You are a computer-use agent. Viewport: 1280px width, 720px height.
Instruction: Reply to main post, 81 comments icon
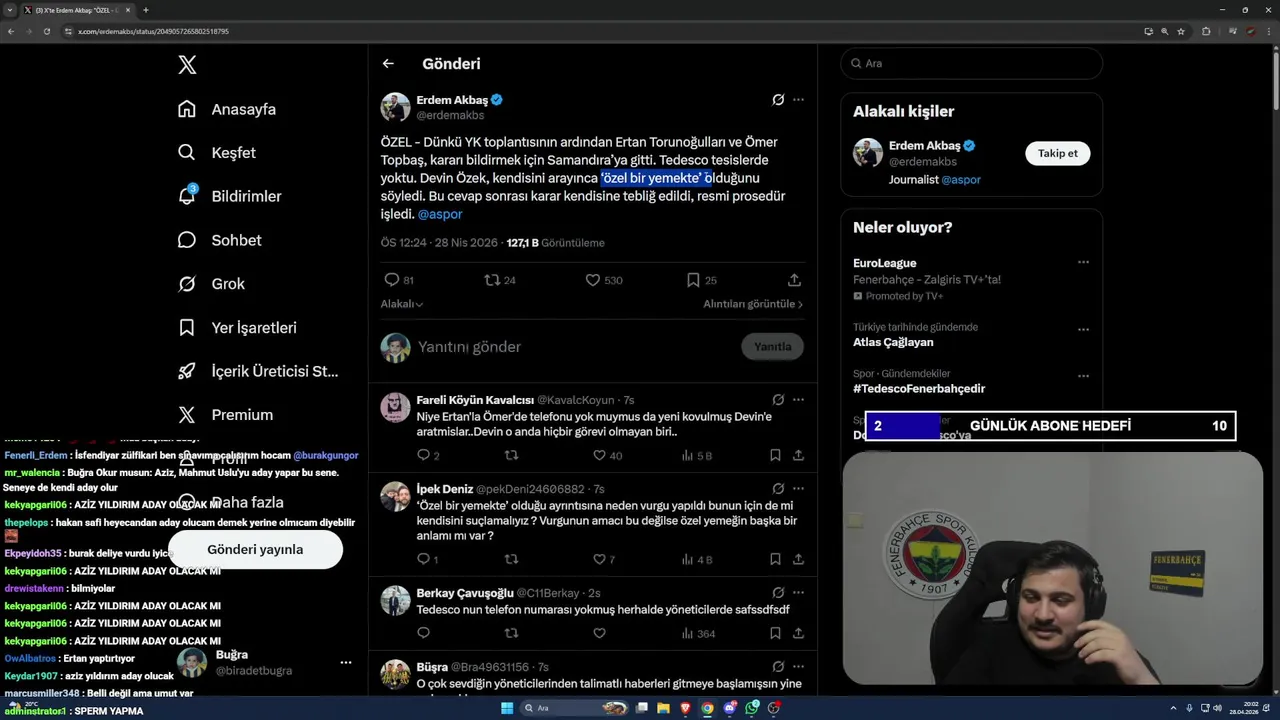[x=392, y=280]
